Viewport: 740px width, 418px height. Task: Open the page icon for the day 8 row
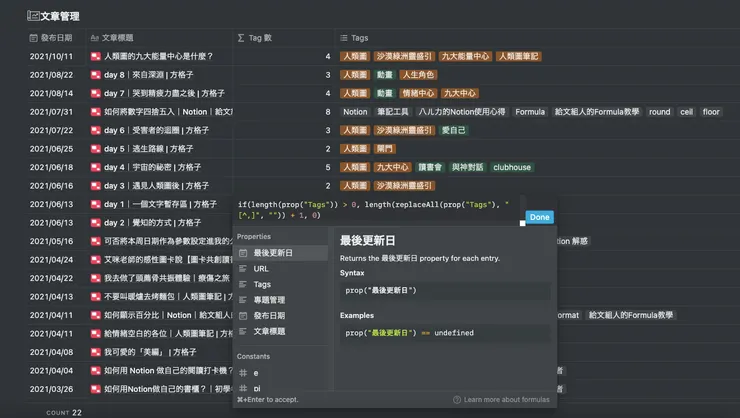96,75
